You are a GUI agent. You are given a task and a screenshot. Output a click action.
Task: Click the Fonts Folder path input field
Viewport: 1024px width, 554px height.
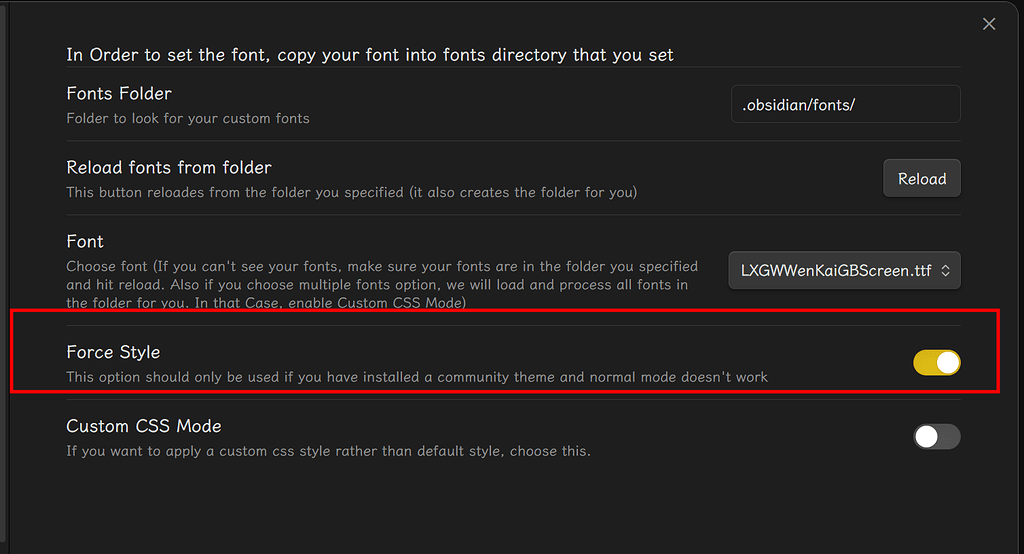(x=845, y=104)
